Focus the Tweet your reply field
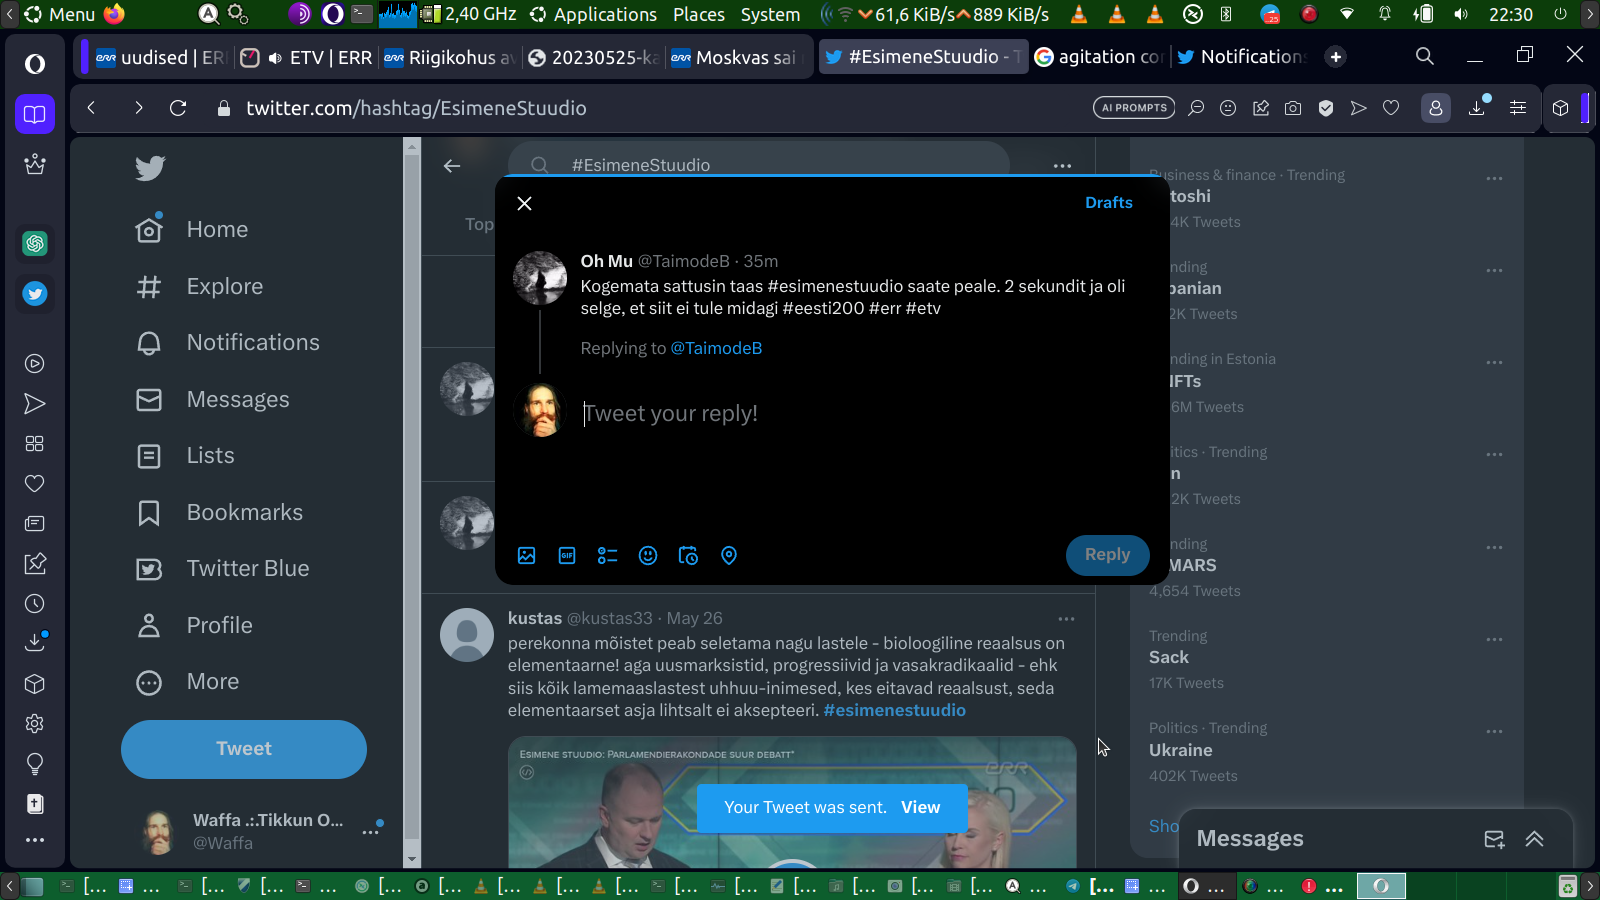1600x900 pixels. click(x=860, y=413)
